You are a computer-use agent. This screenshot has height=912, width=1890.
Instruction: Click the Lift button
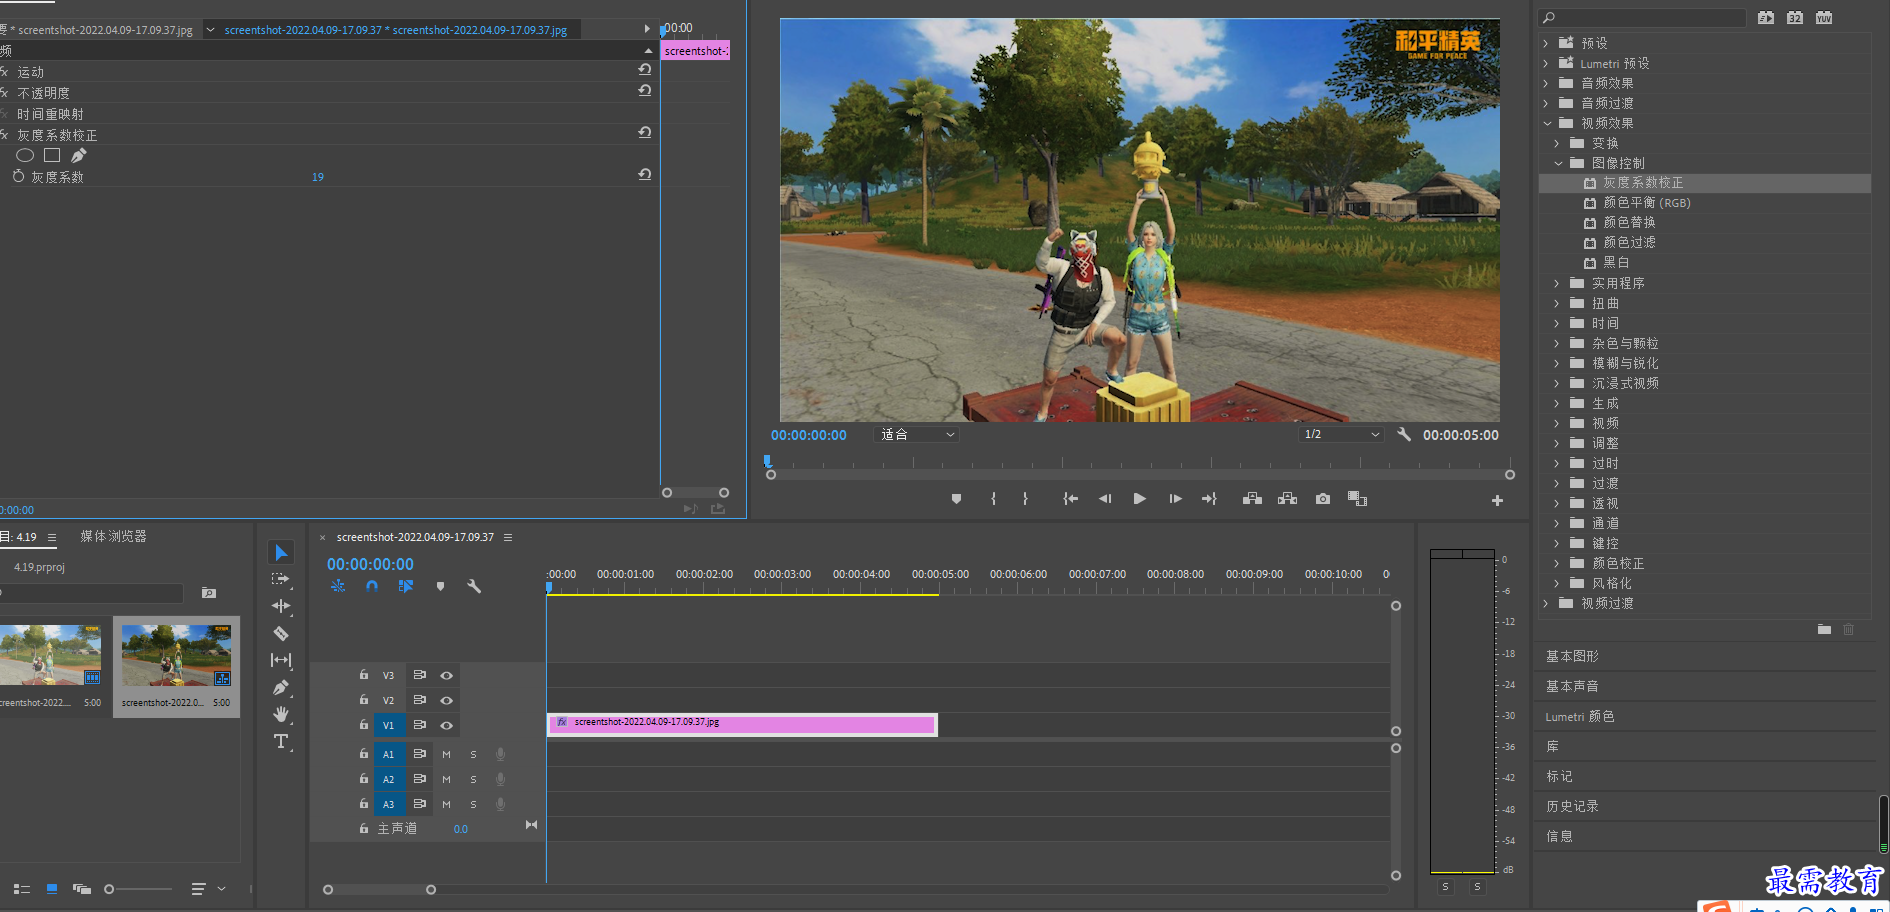click(1252, 498)
